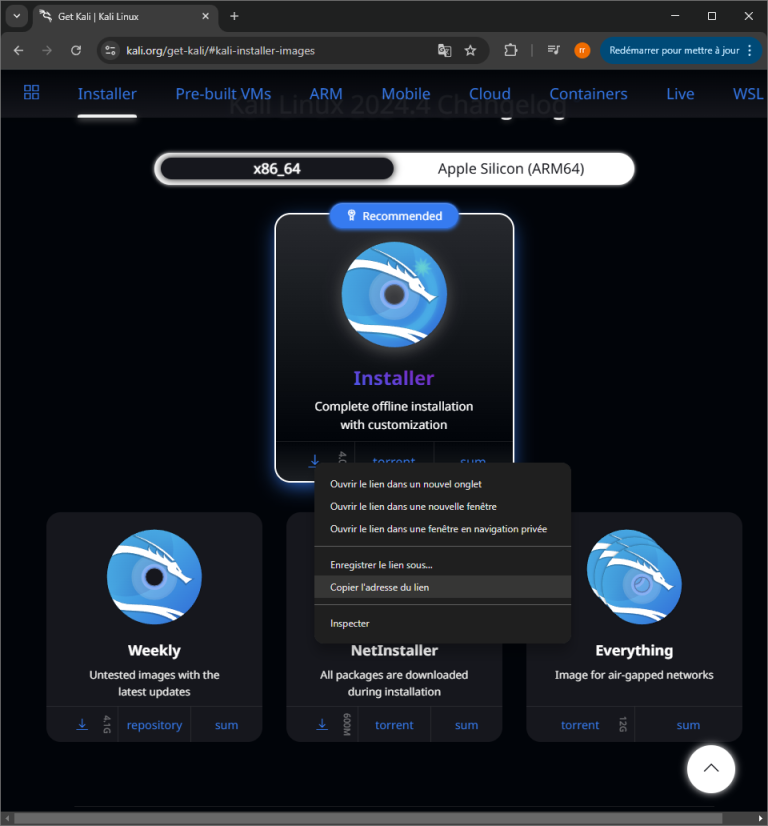
Task: Choose 'Copier l'adresse du lien' in context menu
Action: (x=379, y=587)
